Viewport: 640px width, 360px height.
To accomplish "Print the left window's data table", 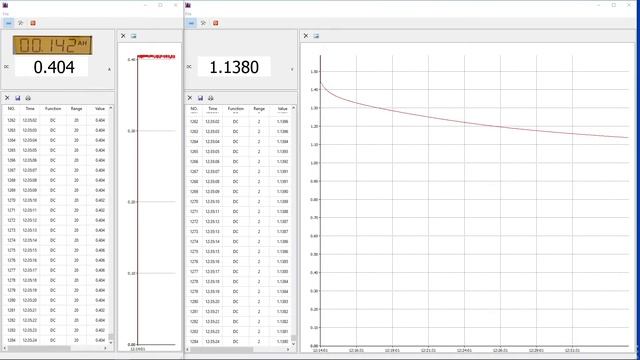I will pyautogui.click(x=28, y=98).
